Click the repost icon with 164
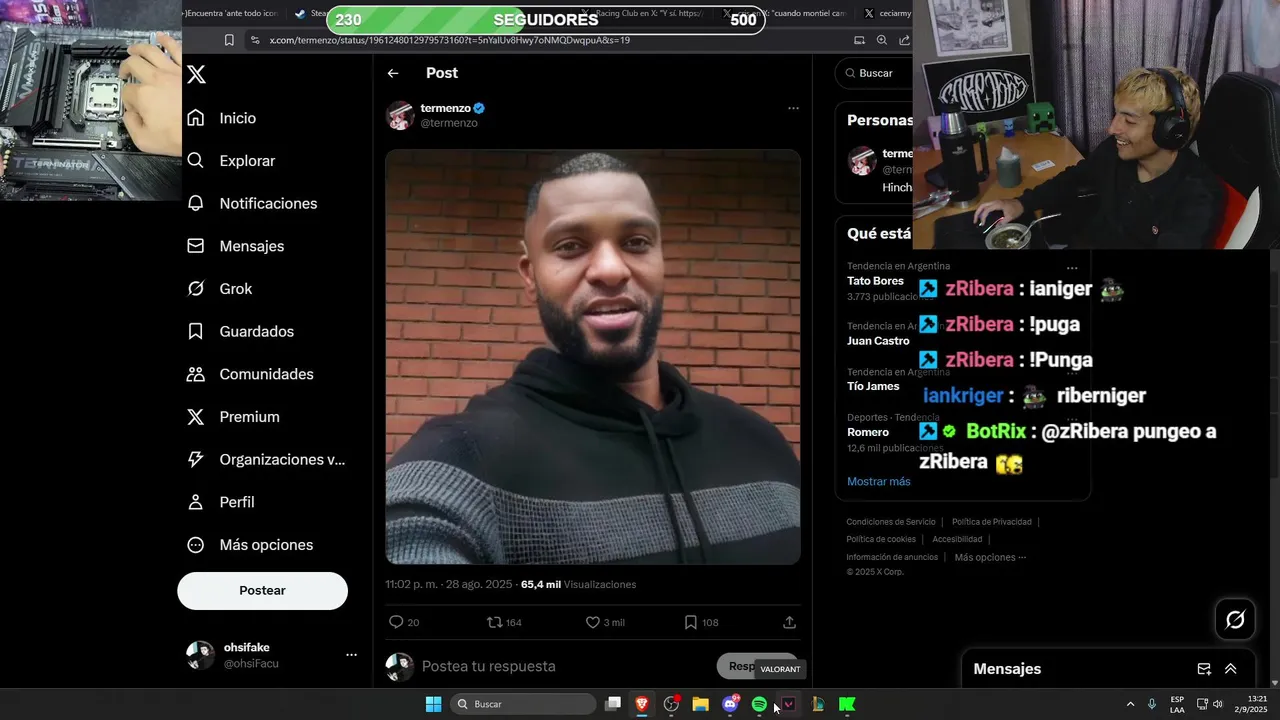 pos(494,622)
